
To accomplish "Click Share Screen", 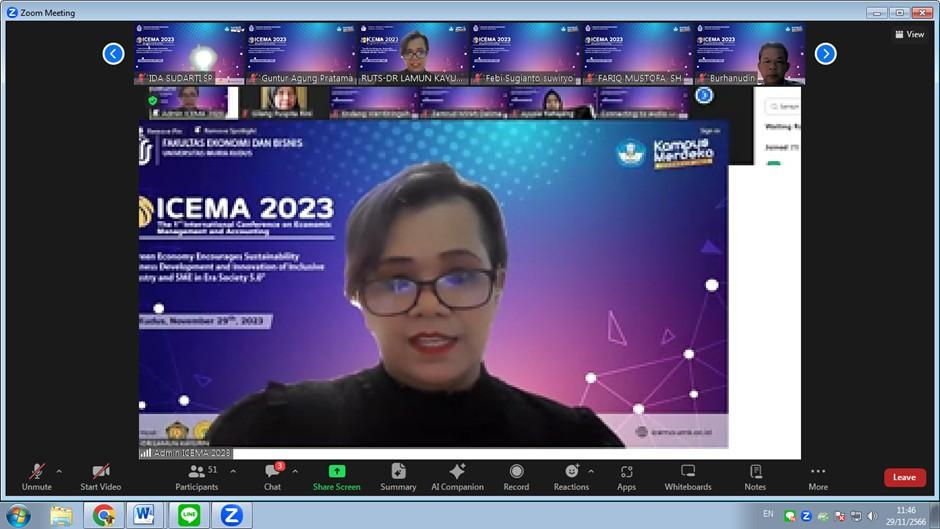I will 336,477.
